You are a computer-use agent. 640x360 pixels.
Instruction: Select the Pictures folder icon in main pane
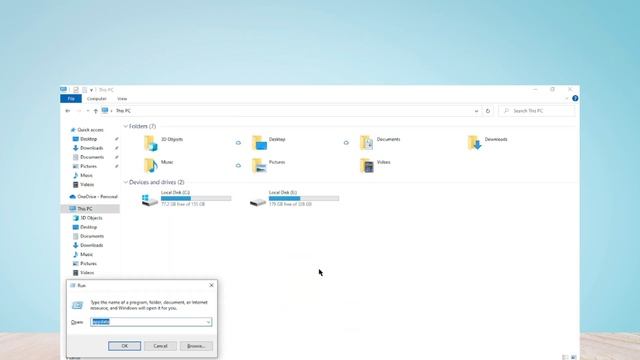tap(259, 166)
